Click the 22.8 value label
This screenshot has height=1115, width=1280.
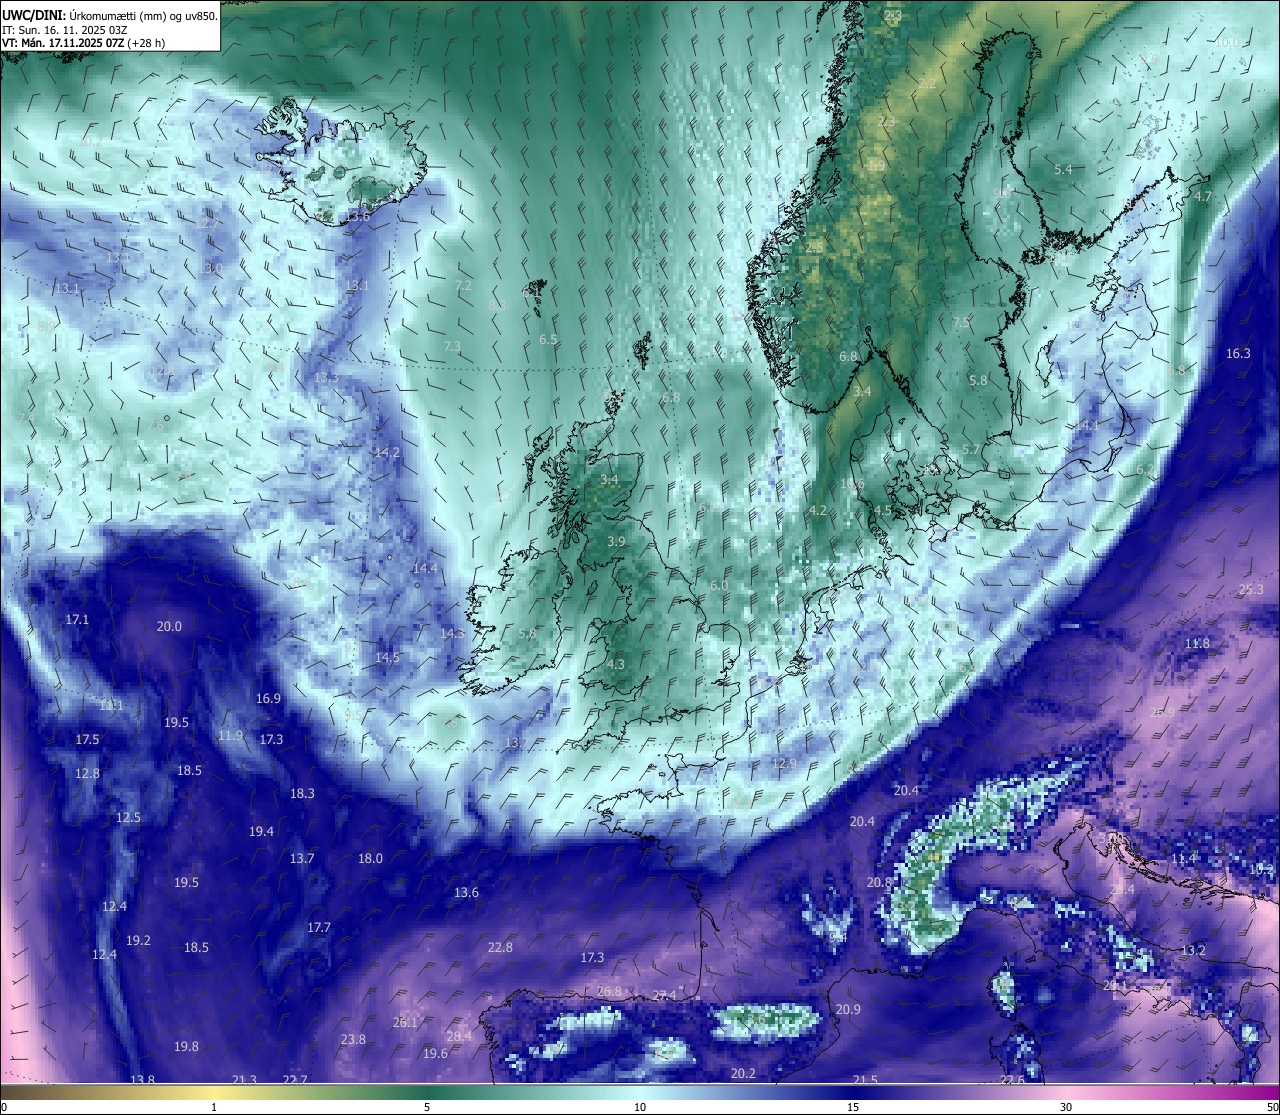click(x=500, y=948)
